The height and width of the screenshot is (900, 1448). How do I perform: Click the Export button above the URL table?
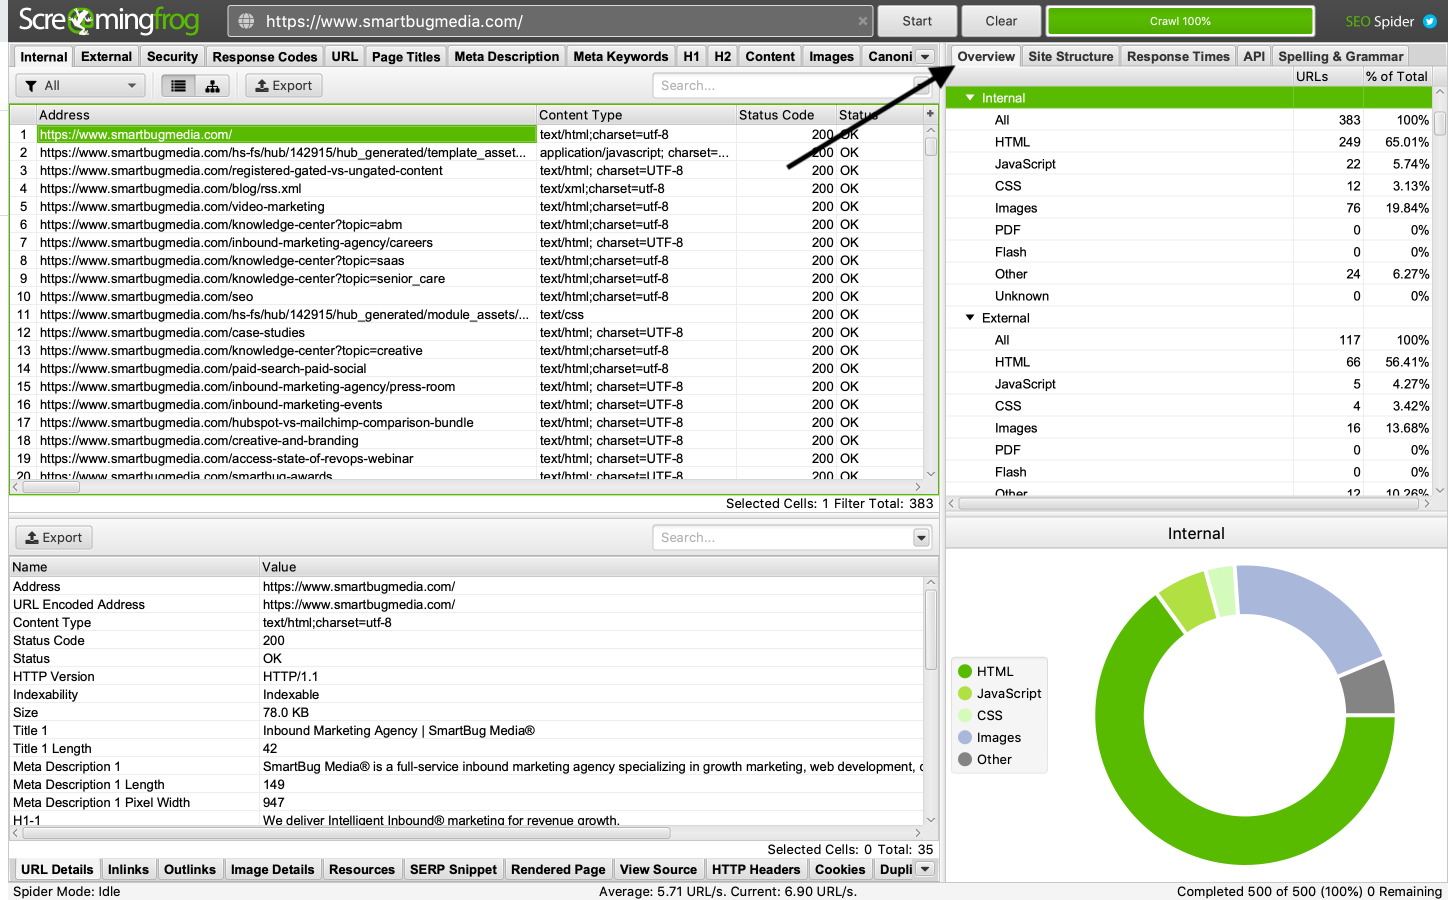point(283,86)
